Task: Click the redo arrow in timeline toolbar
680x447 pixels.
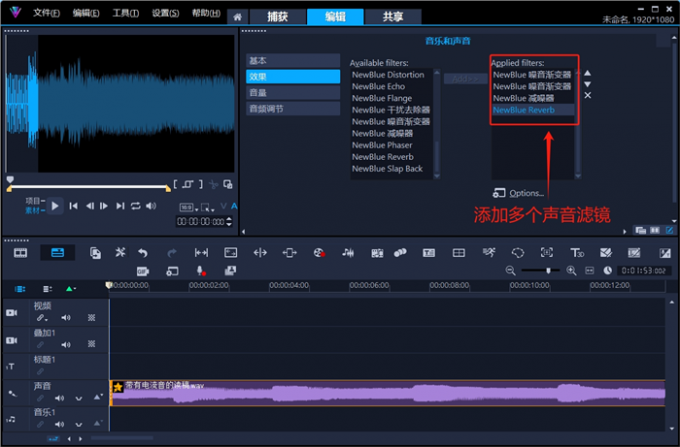Action: [172, 253]
